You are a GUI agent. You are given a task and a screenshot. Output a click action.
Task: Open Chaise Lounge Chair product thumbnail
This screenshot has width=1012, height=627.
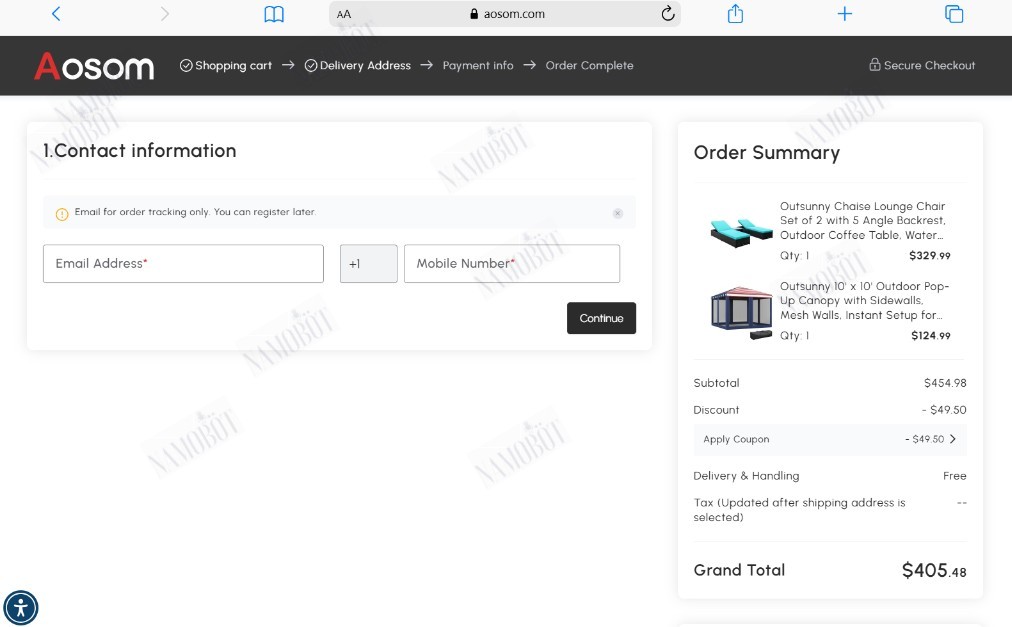[x=740, y=232]
